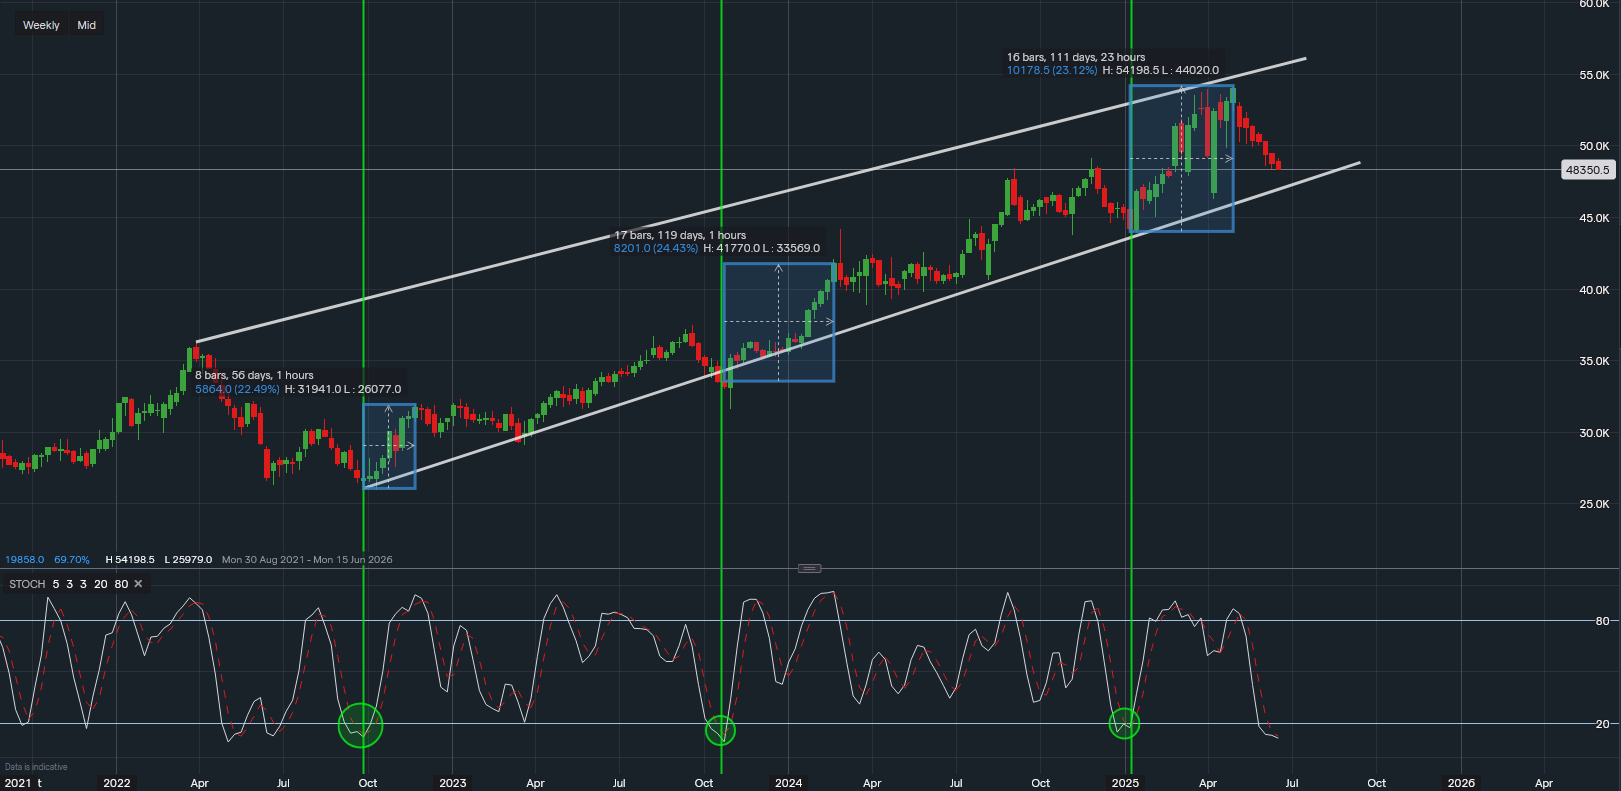Remove the STOCH indicator with its X icon
Viewport: 1621px width, 791px height.
point(138,584)
